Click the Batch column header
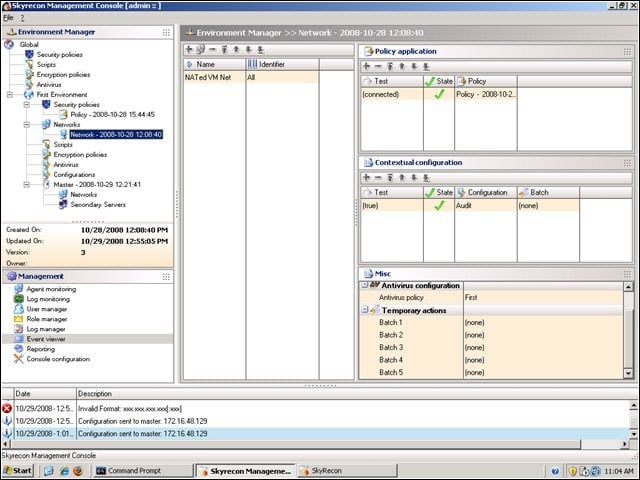Viewport: 640px width, 480px height. click(548, 192)
